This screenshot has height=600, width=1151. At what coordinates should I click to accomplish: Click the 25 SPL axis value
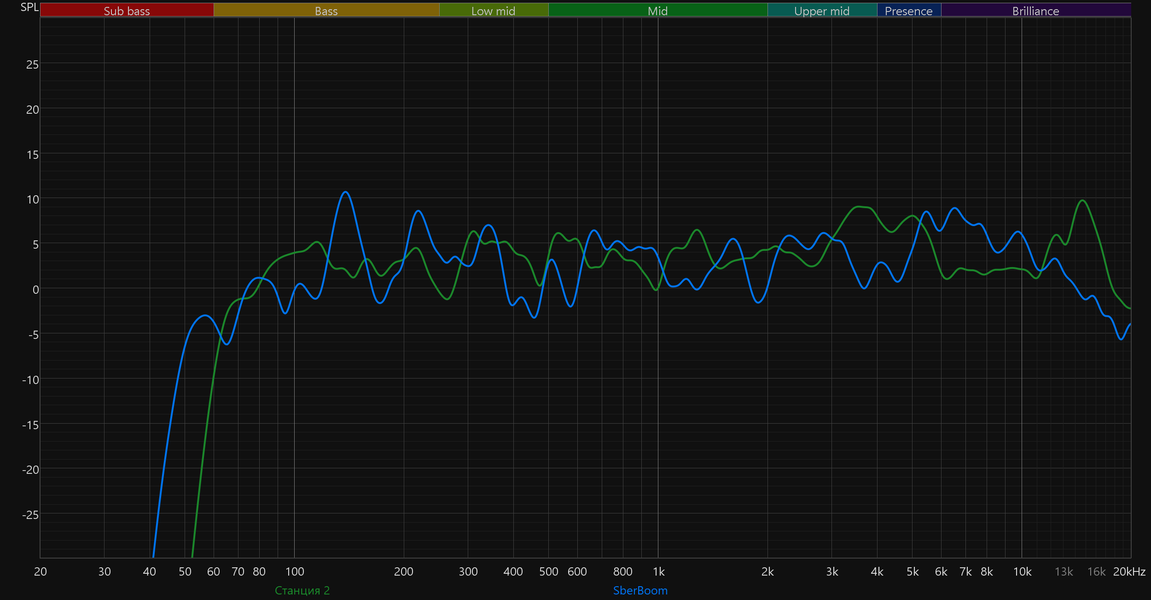[32, 65]
